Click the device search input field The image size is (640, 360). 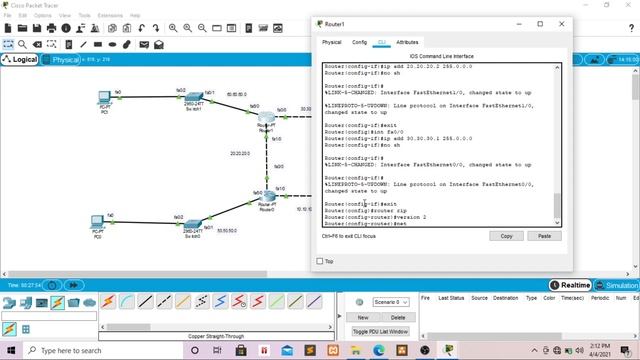pyautogui.click(x=49, y=316)
